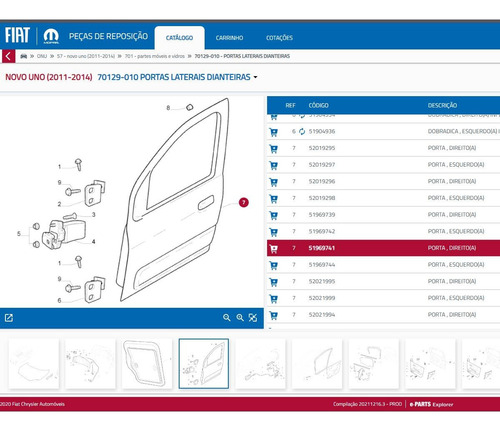
Task: Click the Mopar logo icon
Action: [51, 36]
